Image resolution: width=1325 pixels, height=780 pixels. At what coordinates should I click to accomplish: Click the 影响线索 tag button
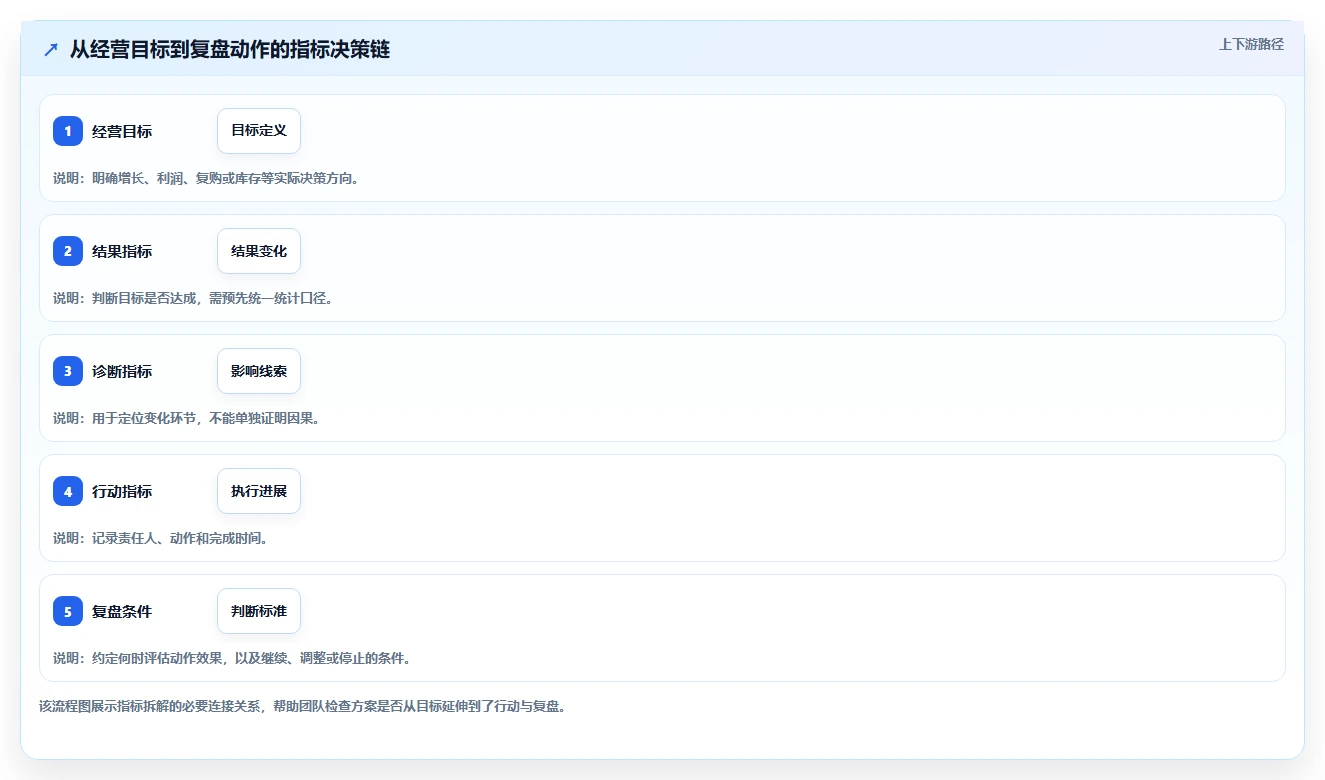click(259, 371)
